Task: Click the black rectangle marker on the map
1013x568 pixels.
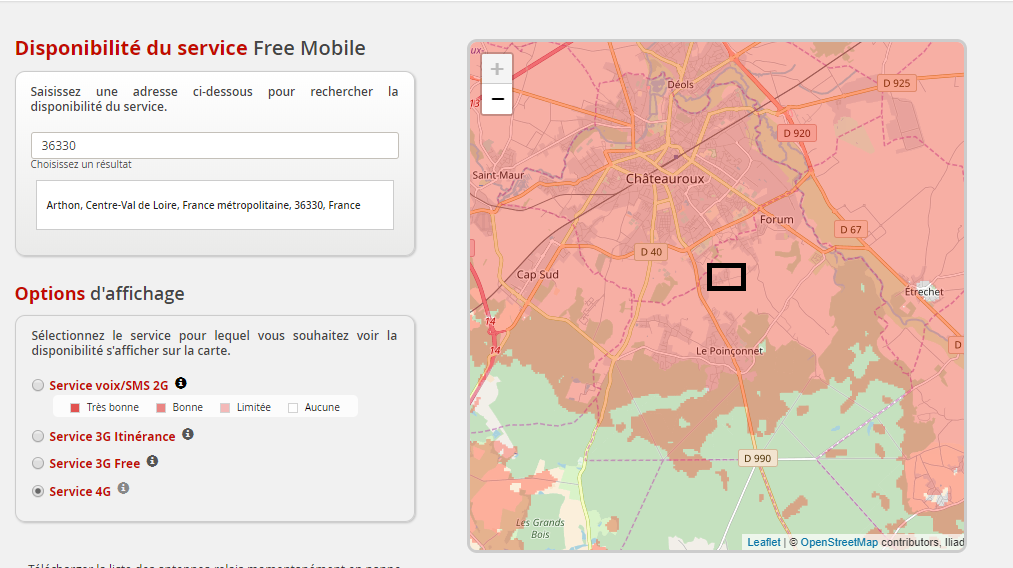Action: pos(726,277)
